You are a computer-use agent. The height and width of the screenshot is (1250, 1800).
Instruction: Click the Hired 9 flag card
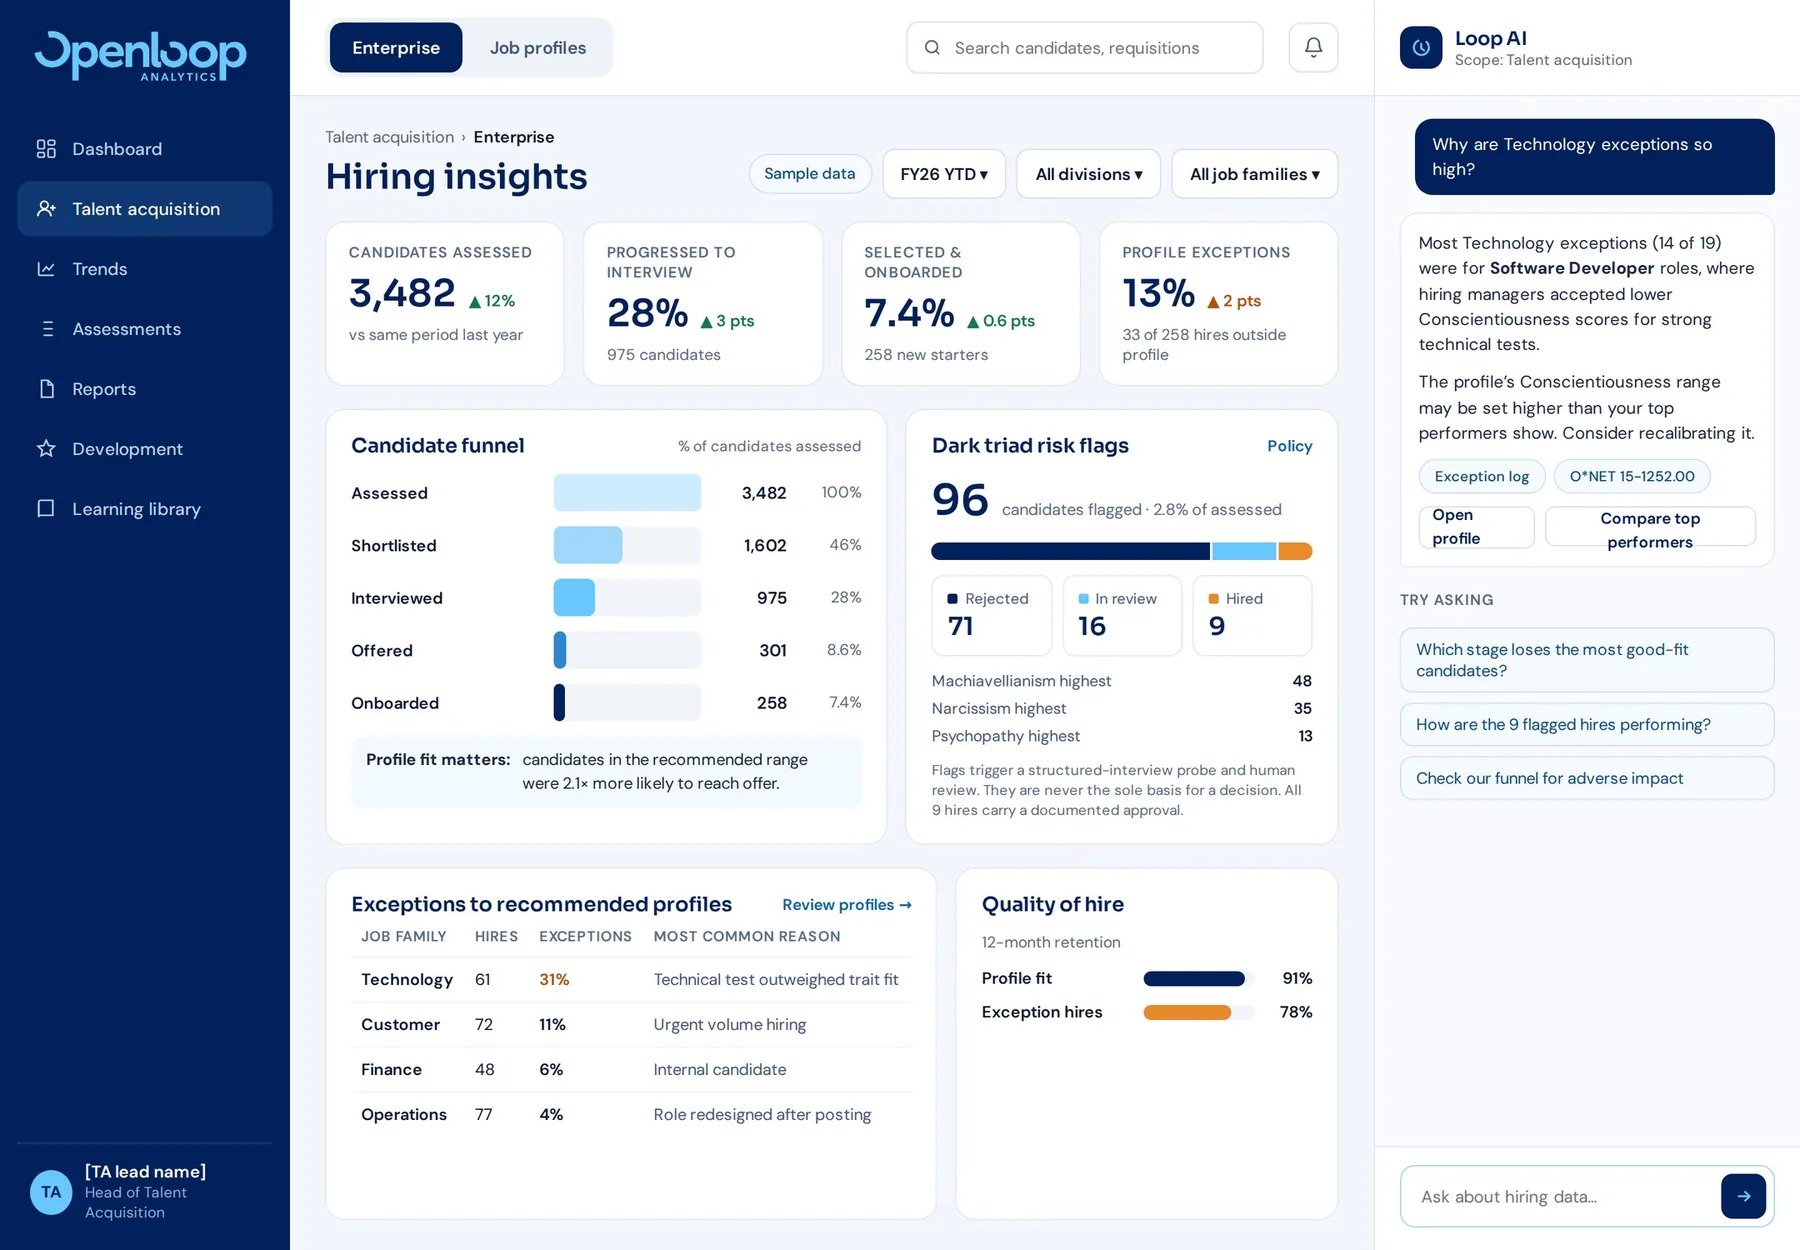[1252, 615]
